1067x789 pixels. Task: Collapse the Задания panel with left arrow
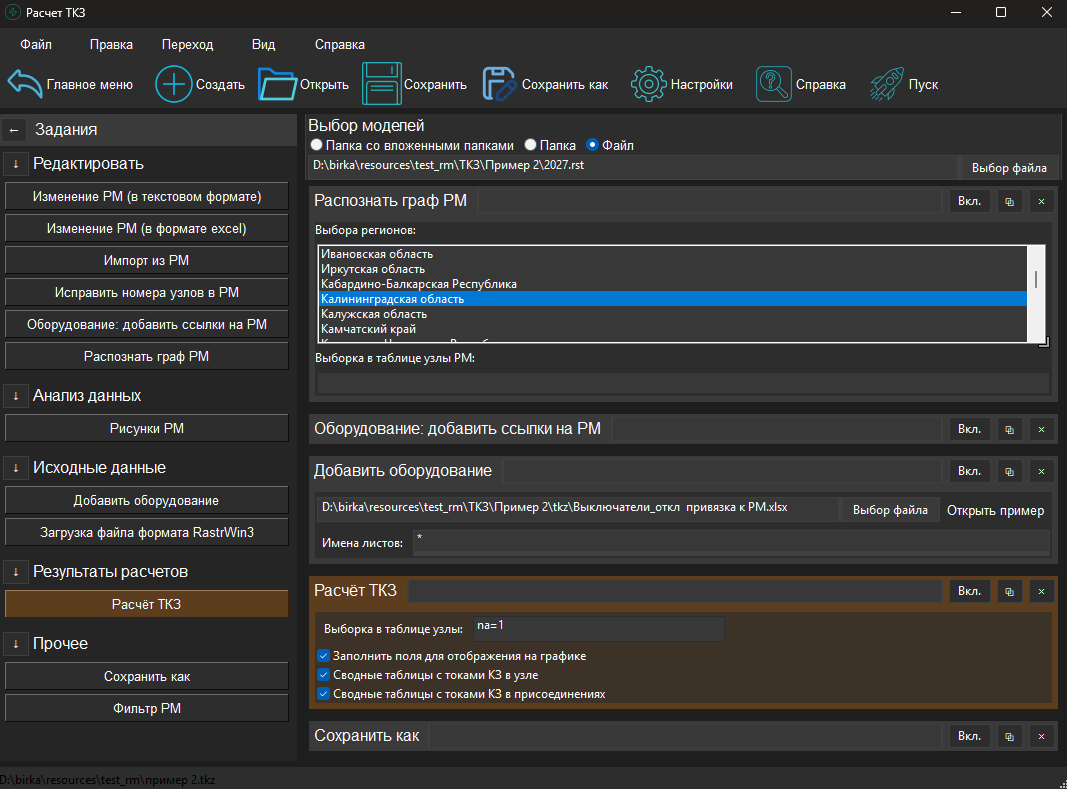click(14, 130)
